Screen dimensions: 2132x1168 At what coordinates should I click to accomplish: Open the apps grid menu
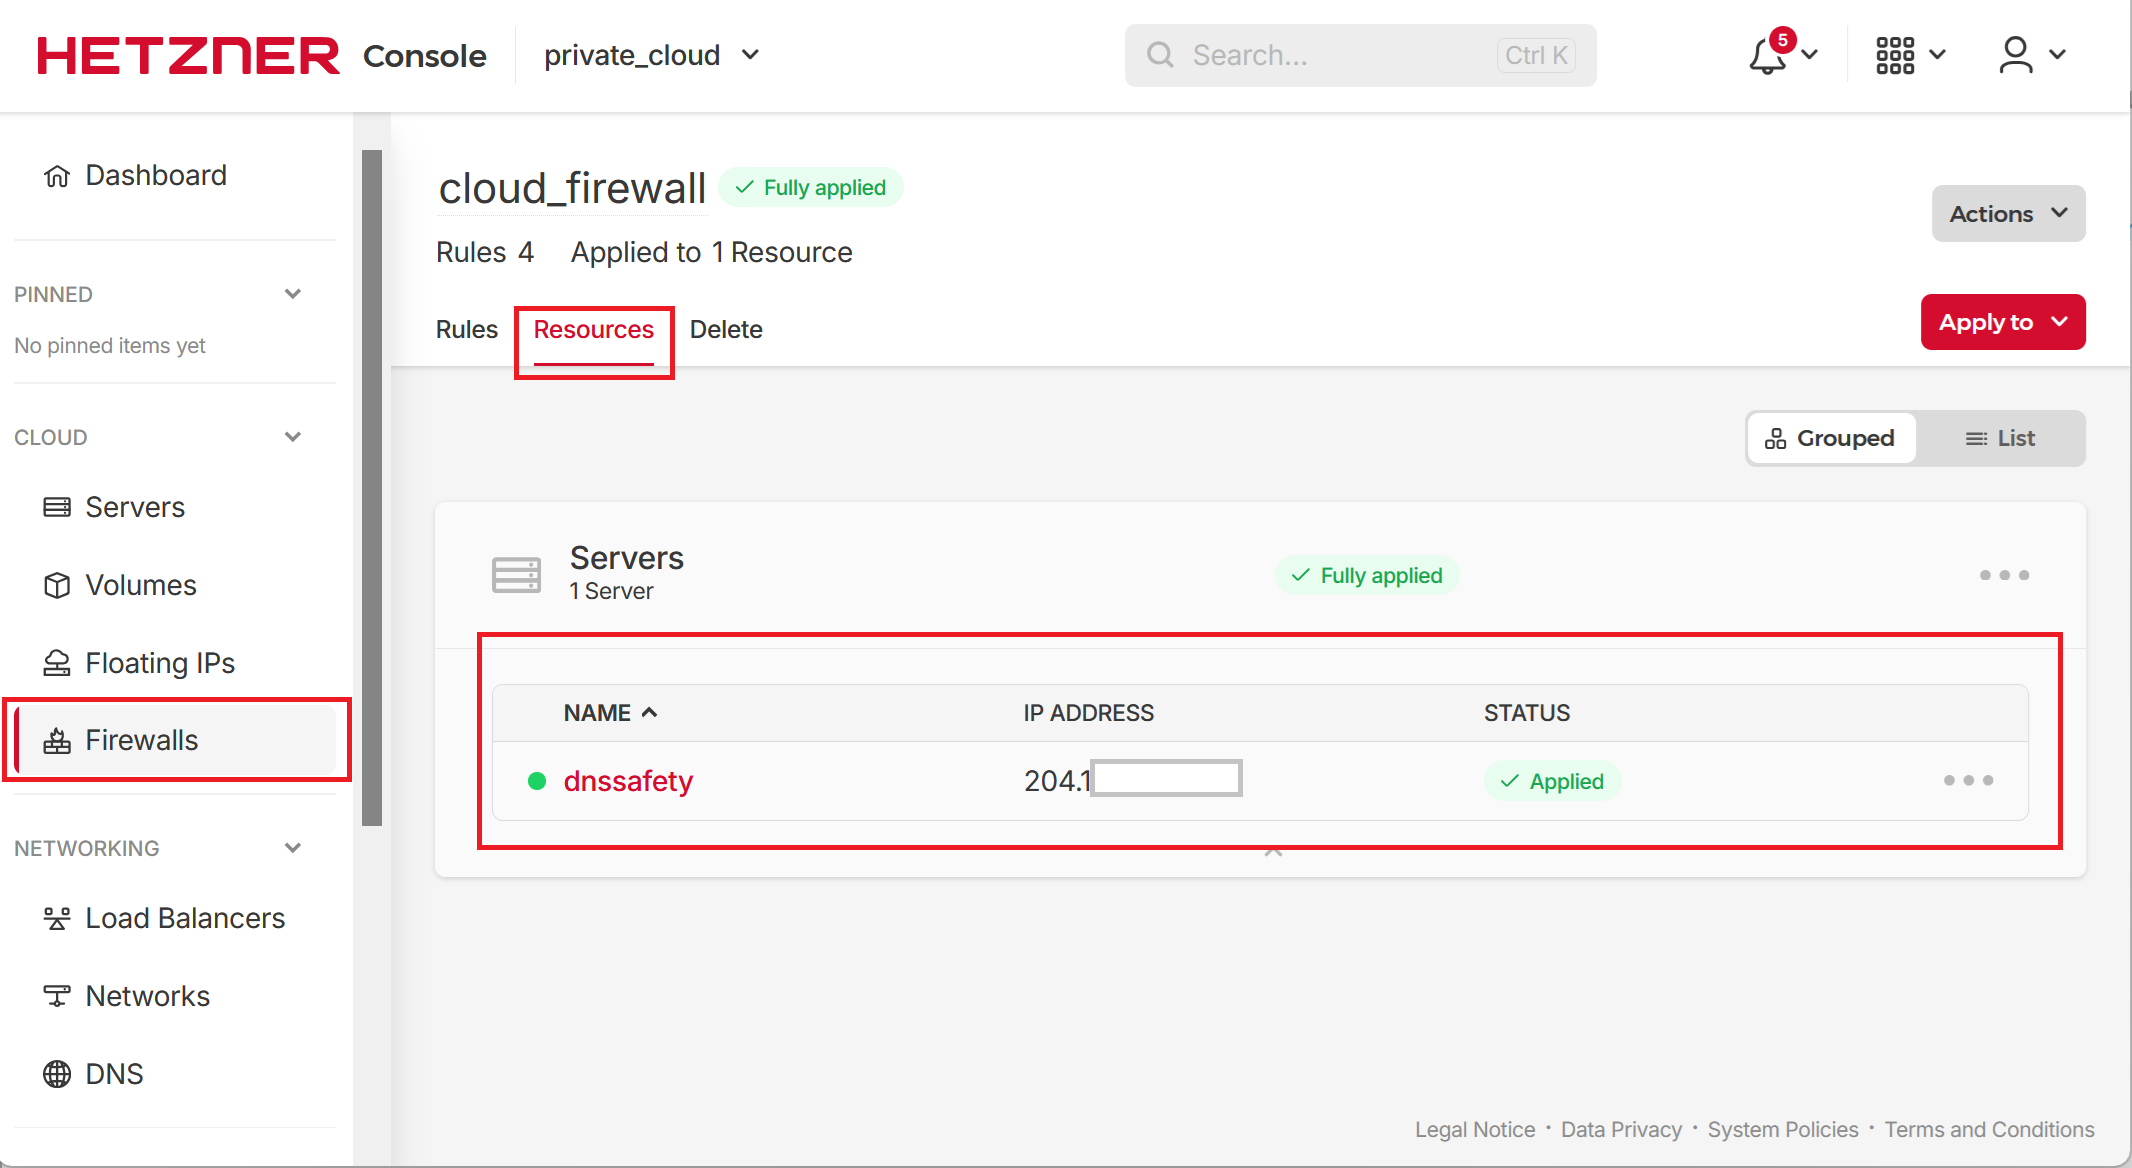tap(1910, 55)
